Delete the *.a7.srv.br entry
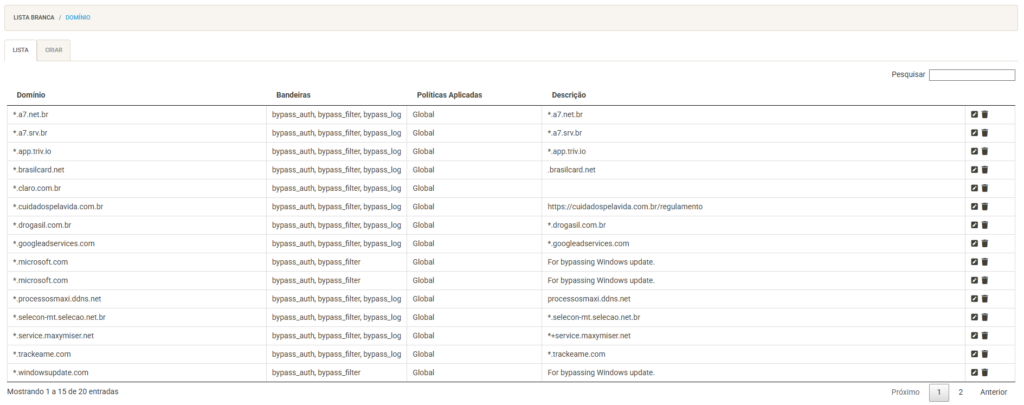The width and height of the screenshot is (1024, 405). click(985, 133)
